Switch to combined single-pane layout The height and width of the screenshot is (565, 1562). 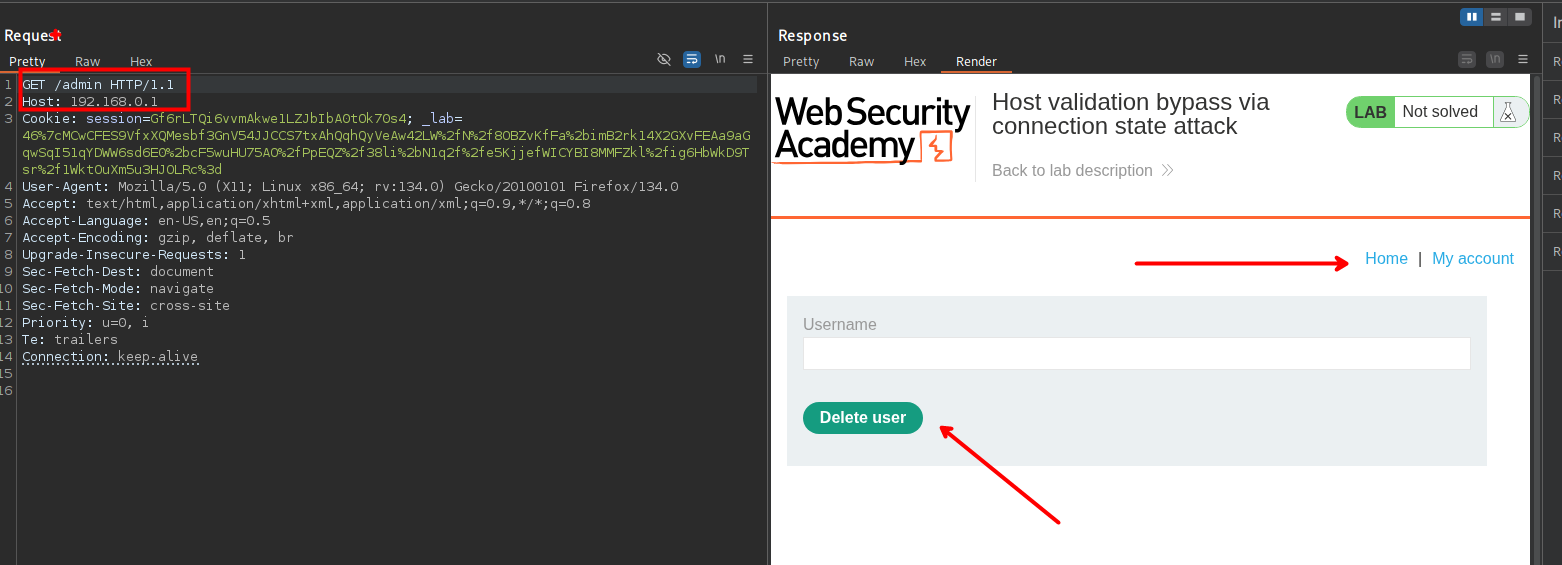click(x=1520, y=17)
